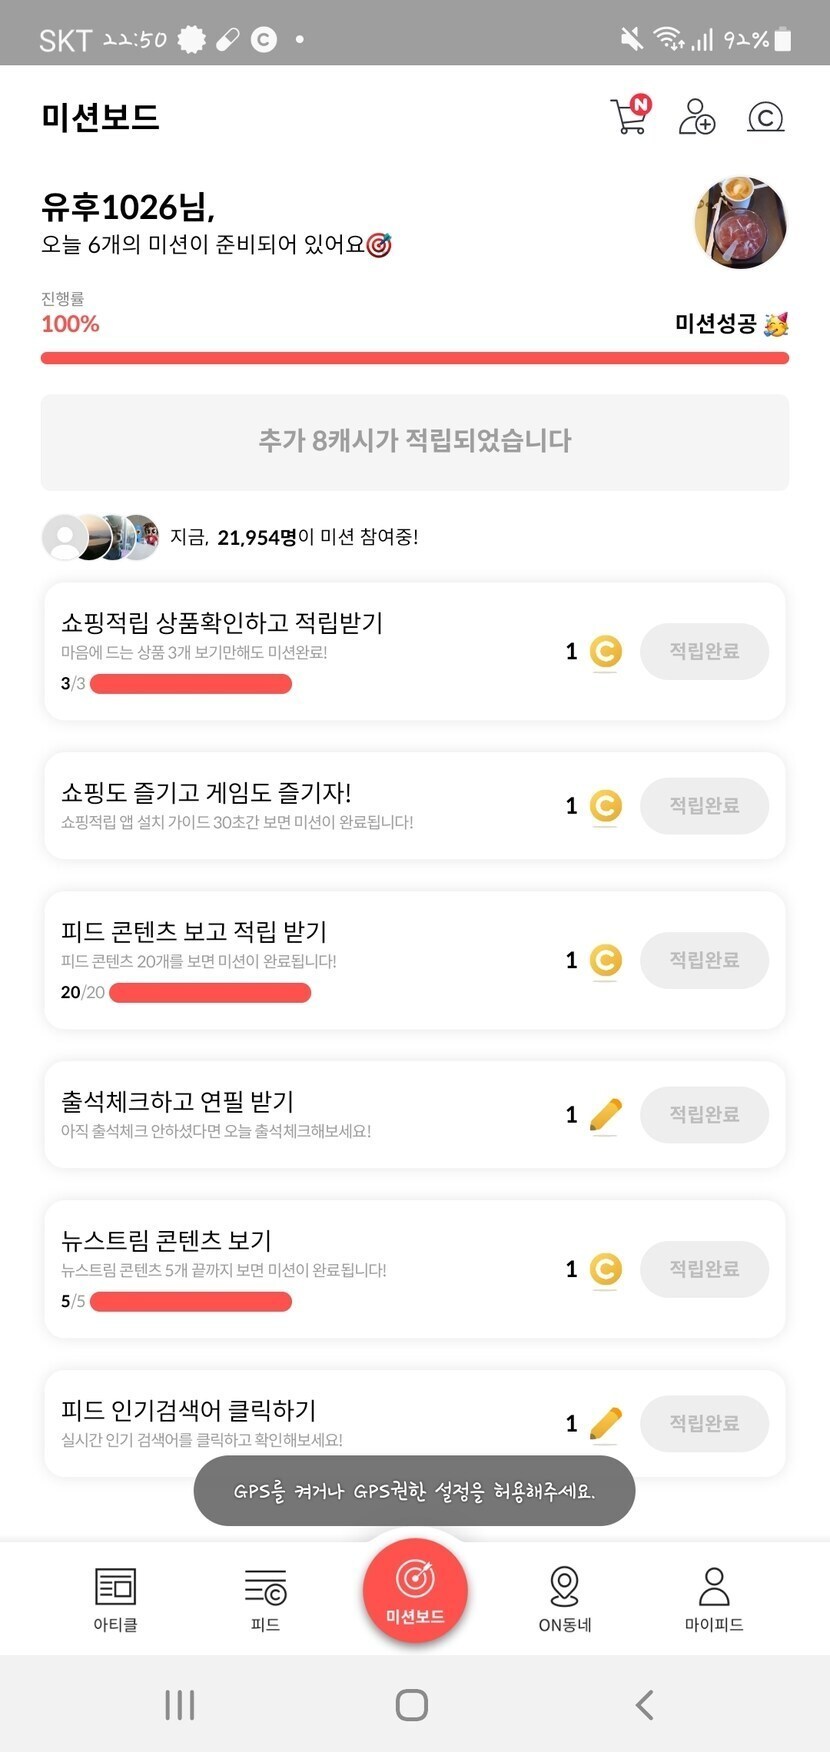Tap 적립완료 for 출석체크하고 연필 받기
The width and height of the screenshot is (830, 1752).
704,1115
